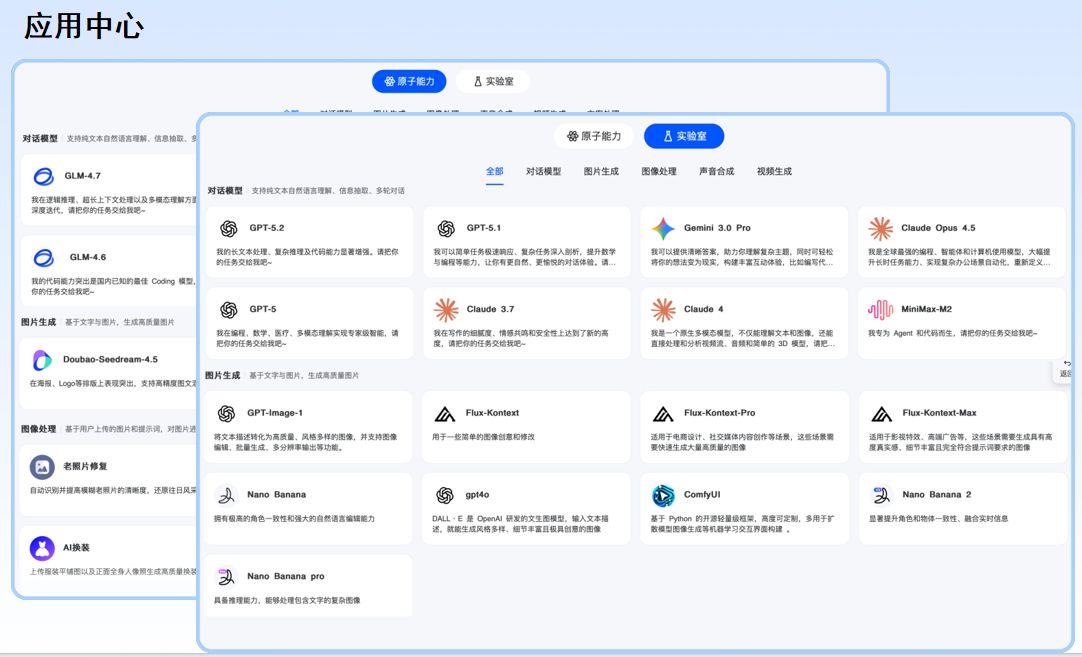Click the GLM-4.7 logo in back window

tap(43, 177)
